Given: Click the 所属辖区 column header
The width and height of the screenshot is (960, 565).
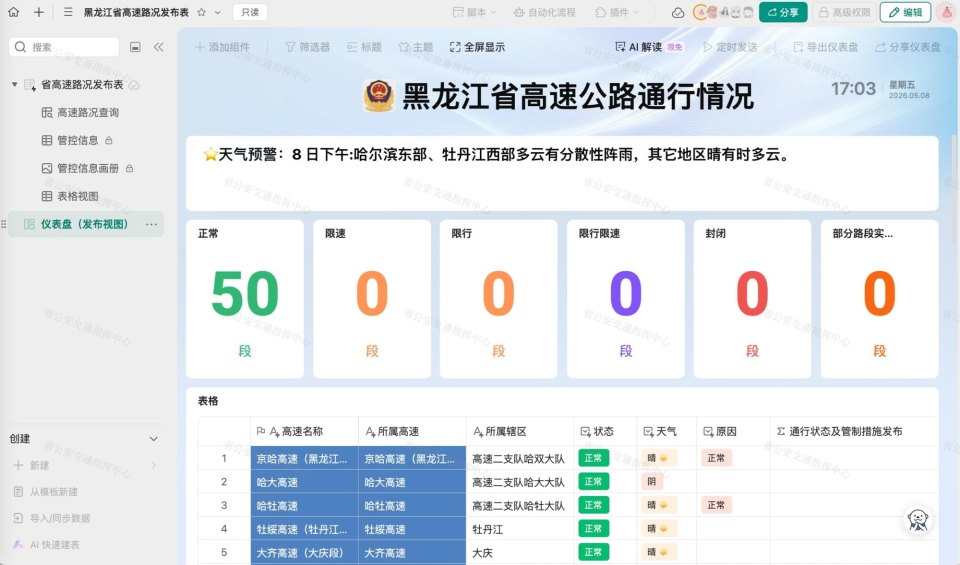Looking at the screenshot, I should coord(520,432).
